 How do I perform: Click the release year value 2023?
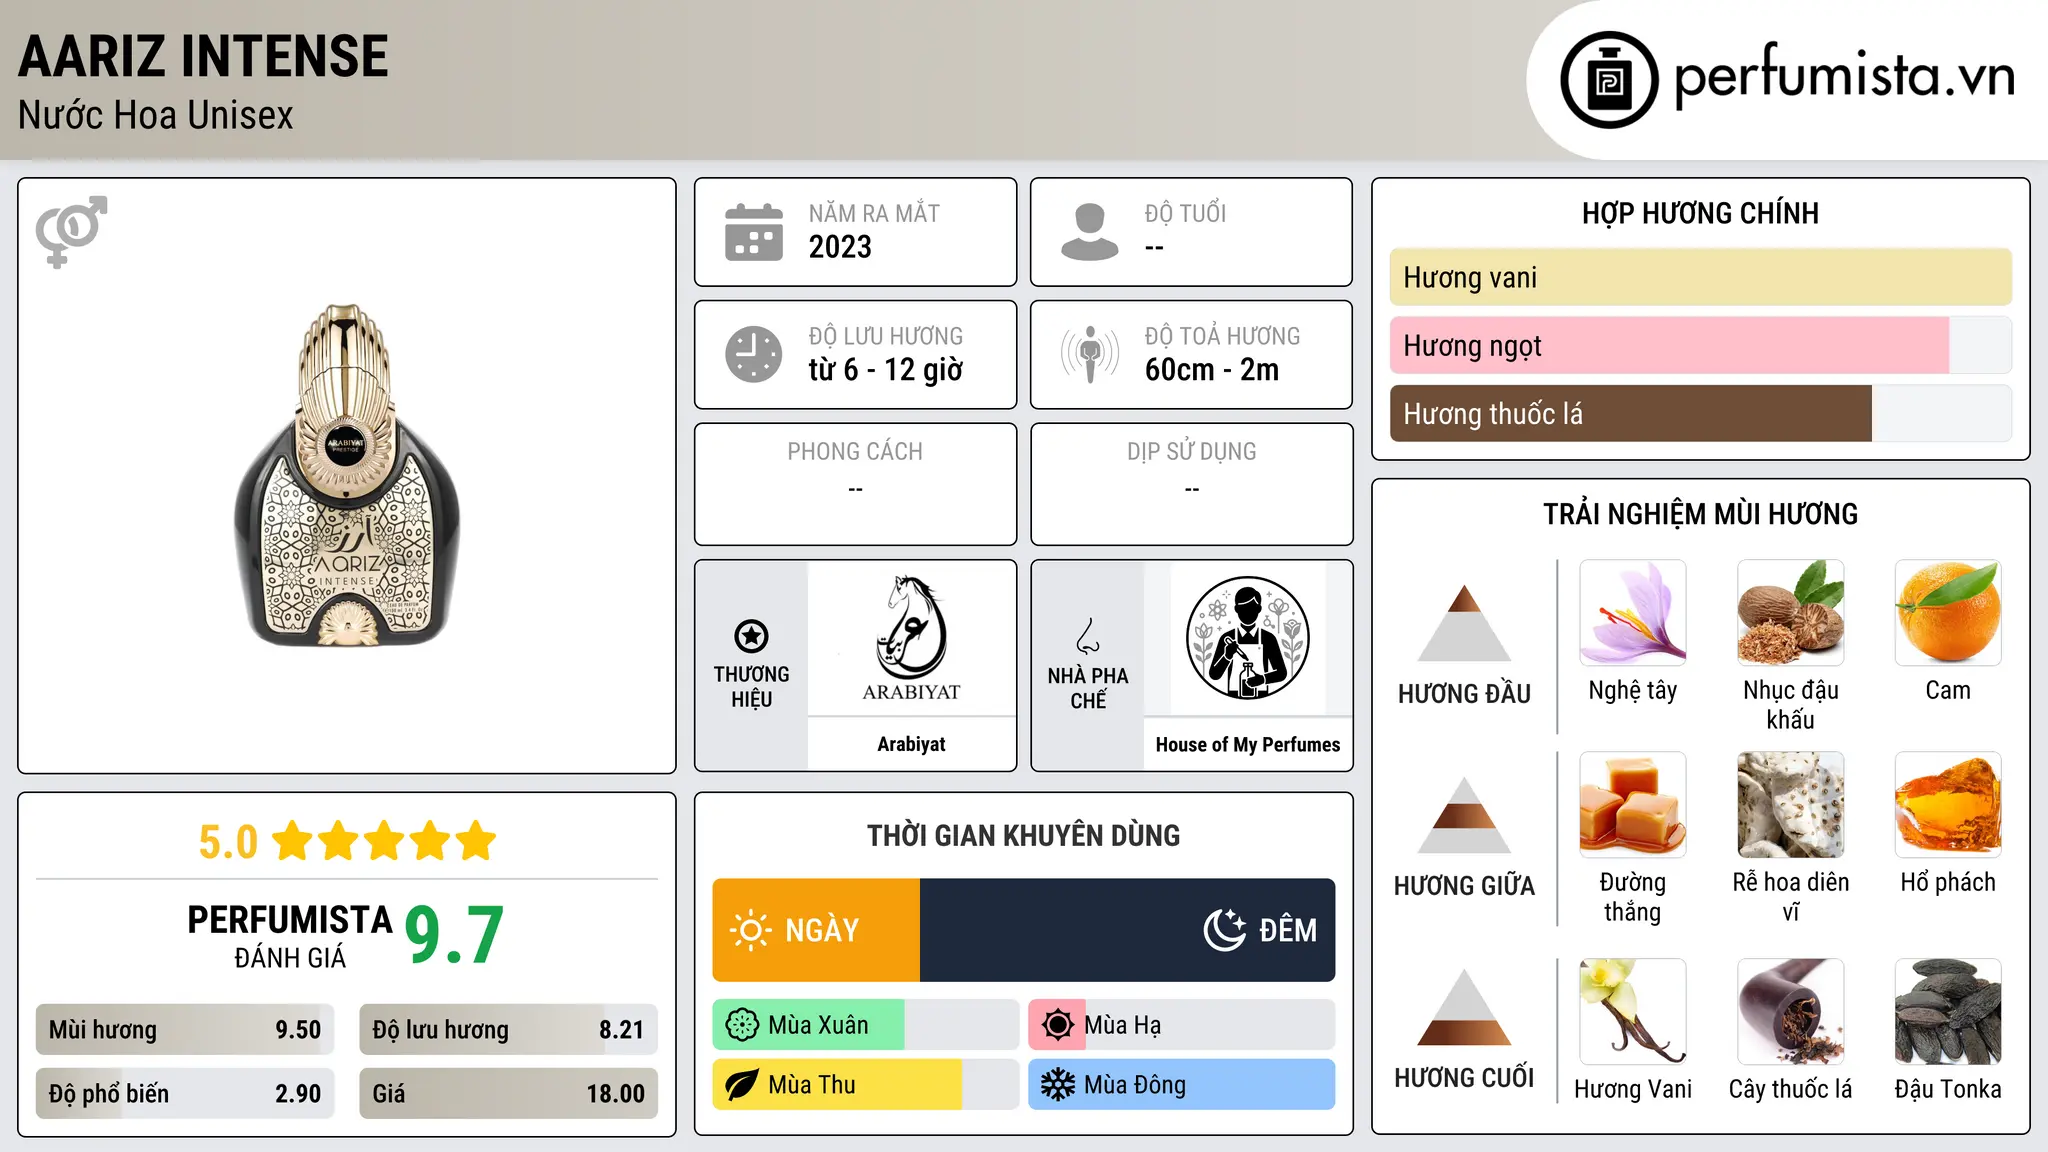(840, 247)
